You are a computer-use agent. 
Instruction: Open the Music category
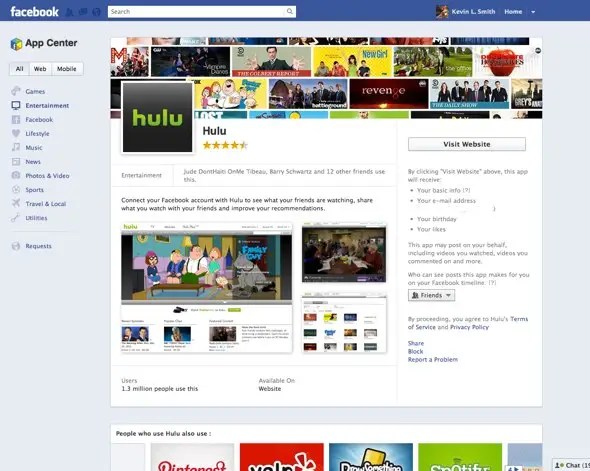[34, 148]
